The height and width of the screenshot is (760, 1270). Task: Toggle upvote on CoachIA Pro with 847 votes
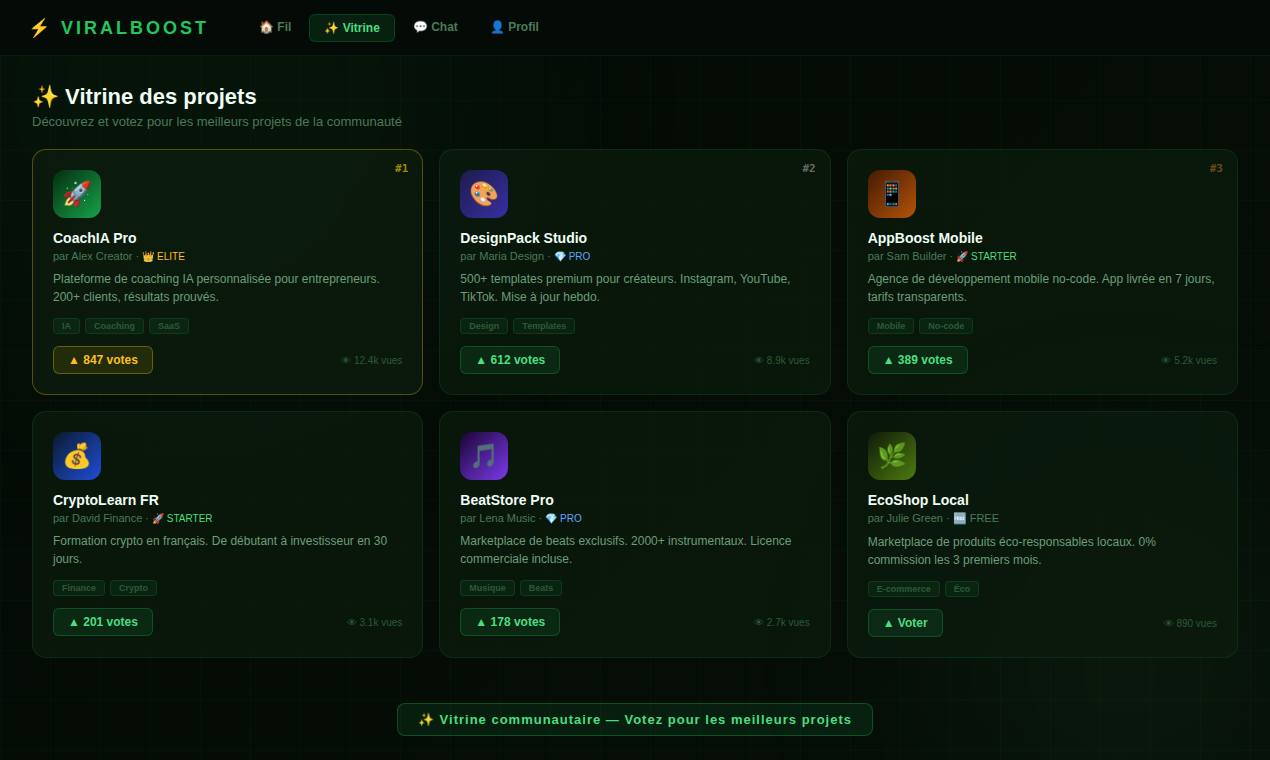pyautogui.click(x=103, y=360)
